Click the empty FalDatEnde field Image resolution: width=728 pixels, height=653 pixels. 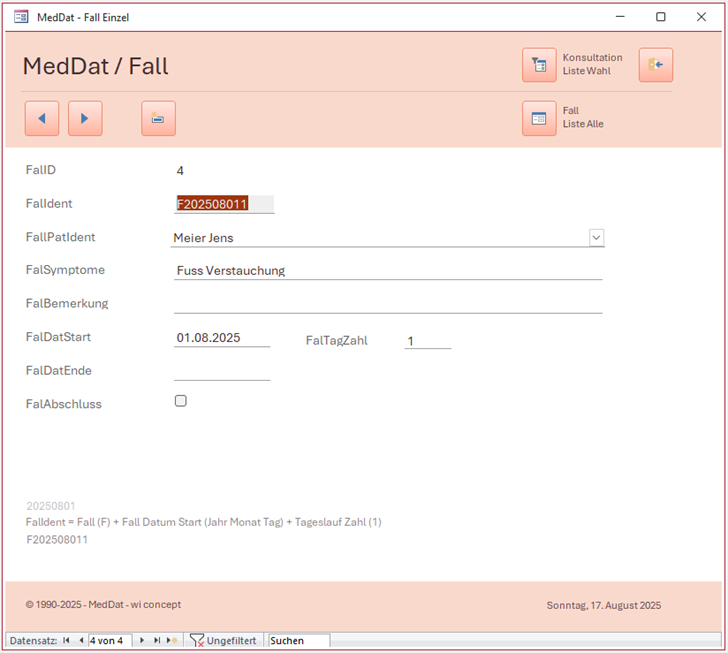[x=222, y=371]
